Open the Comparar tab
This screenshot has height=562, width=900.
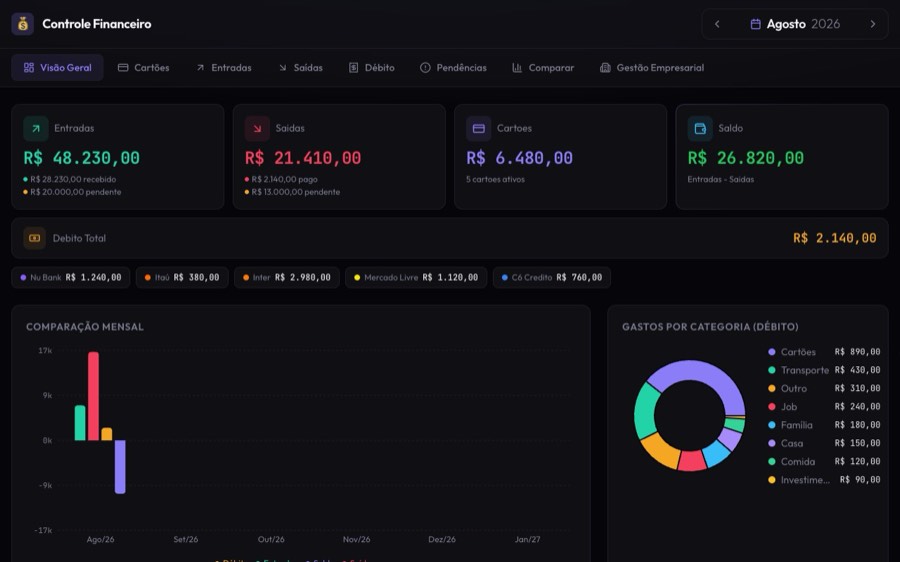(543, 68)
